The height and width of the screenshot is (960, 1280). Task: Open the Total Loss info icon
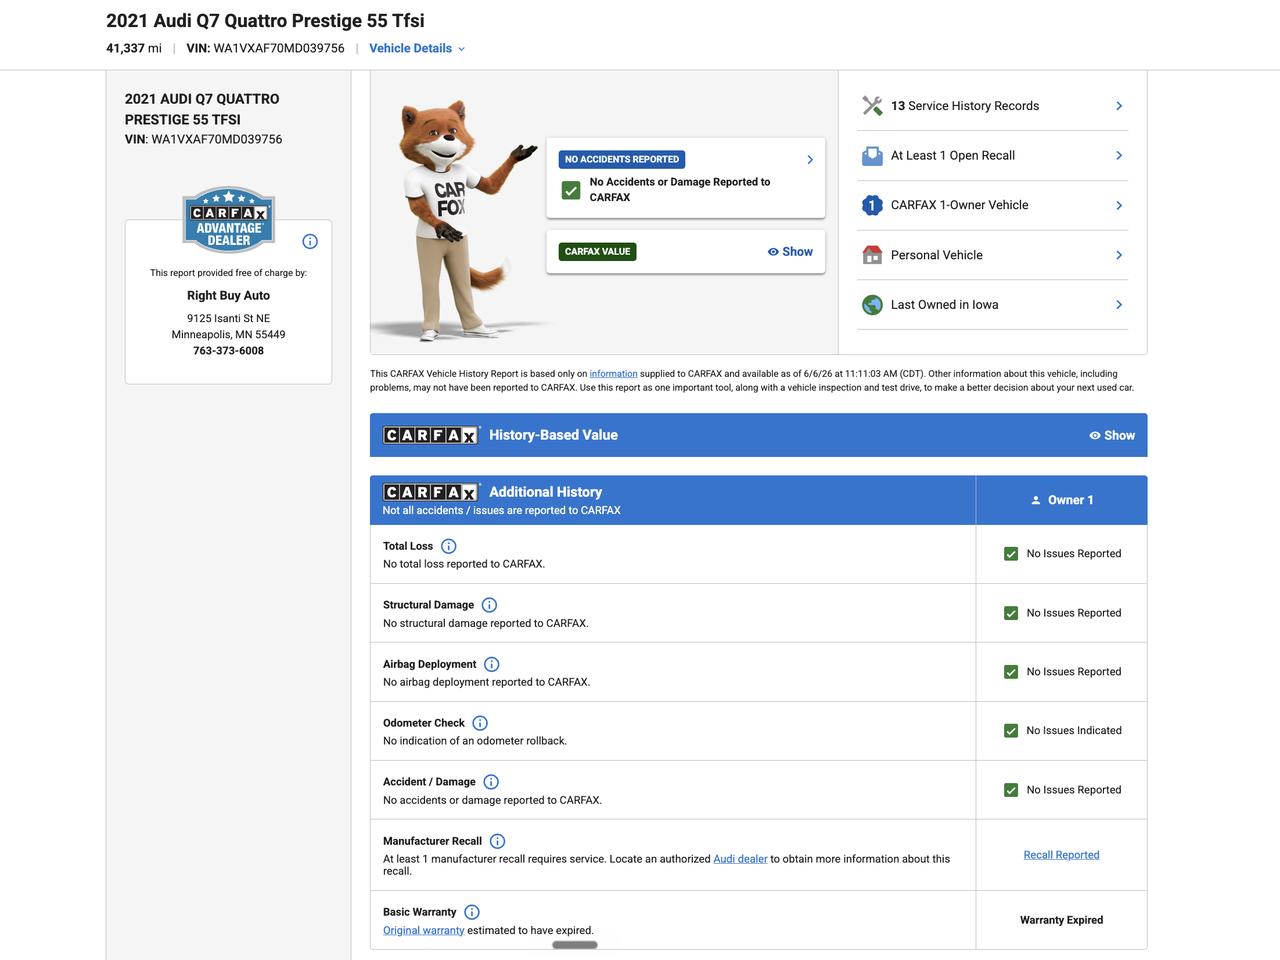tap(449, 546)
